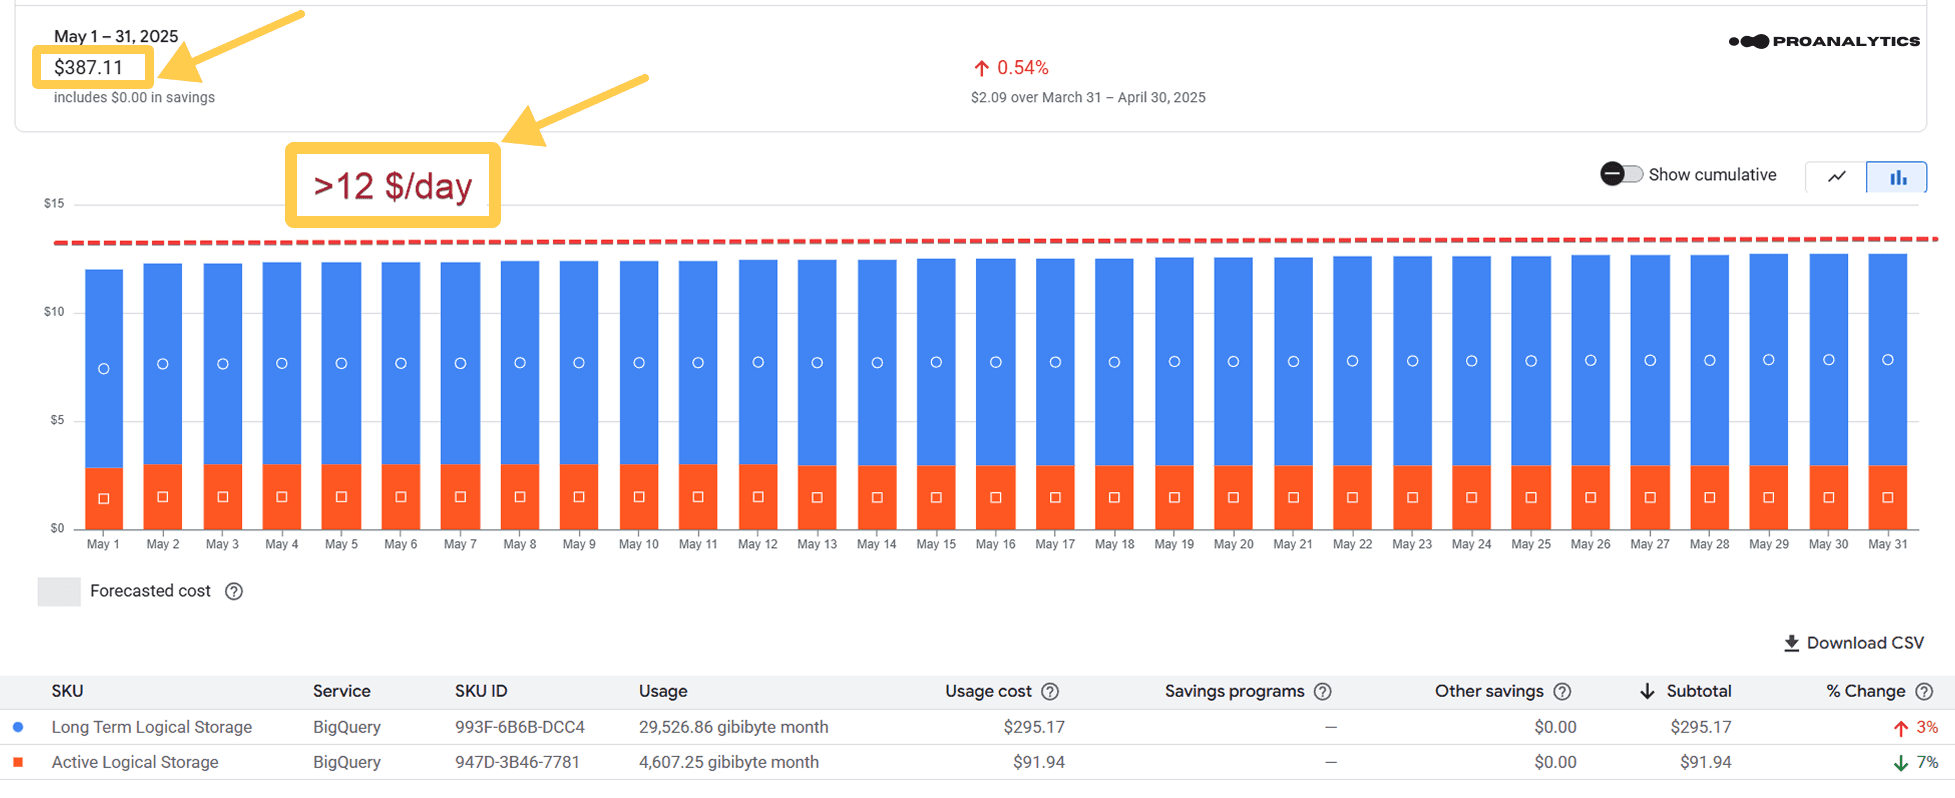Open Other savings help icon

click(x=1562, y=691)
